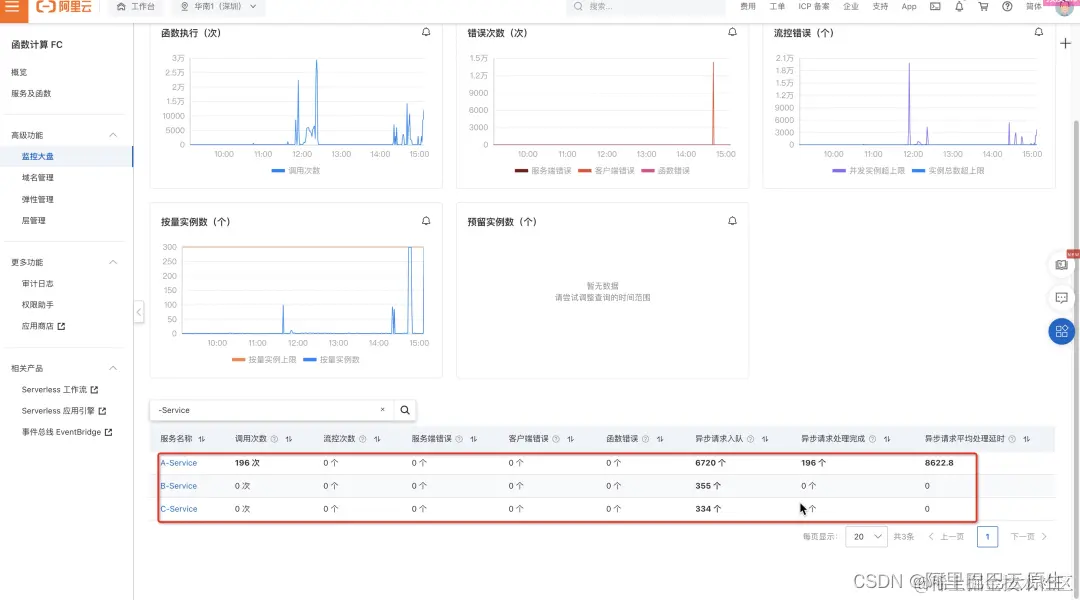Open 弹性管理 in sidebar
The height and width of the screenshot is (600, 1080).
point(38,200)
